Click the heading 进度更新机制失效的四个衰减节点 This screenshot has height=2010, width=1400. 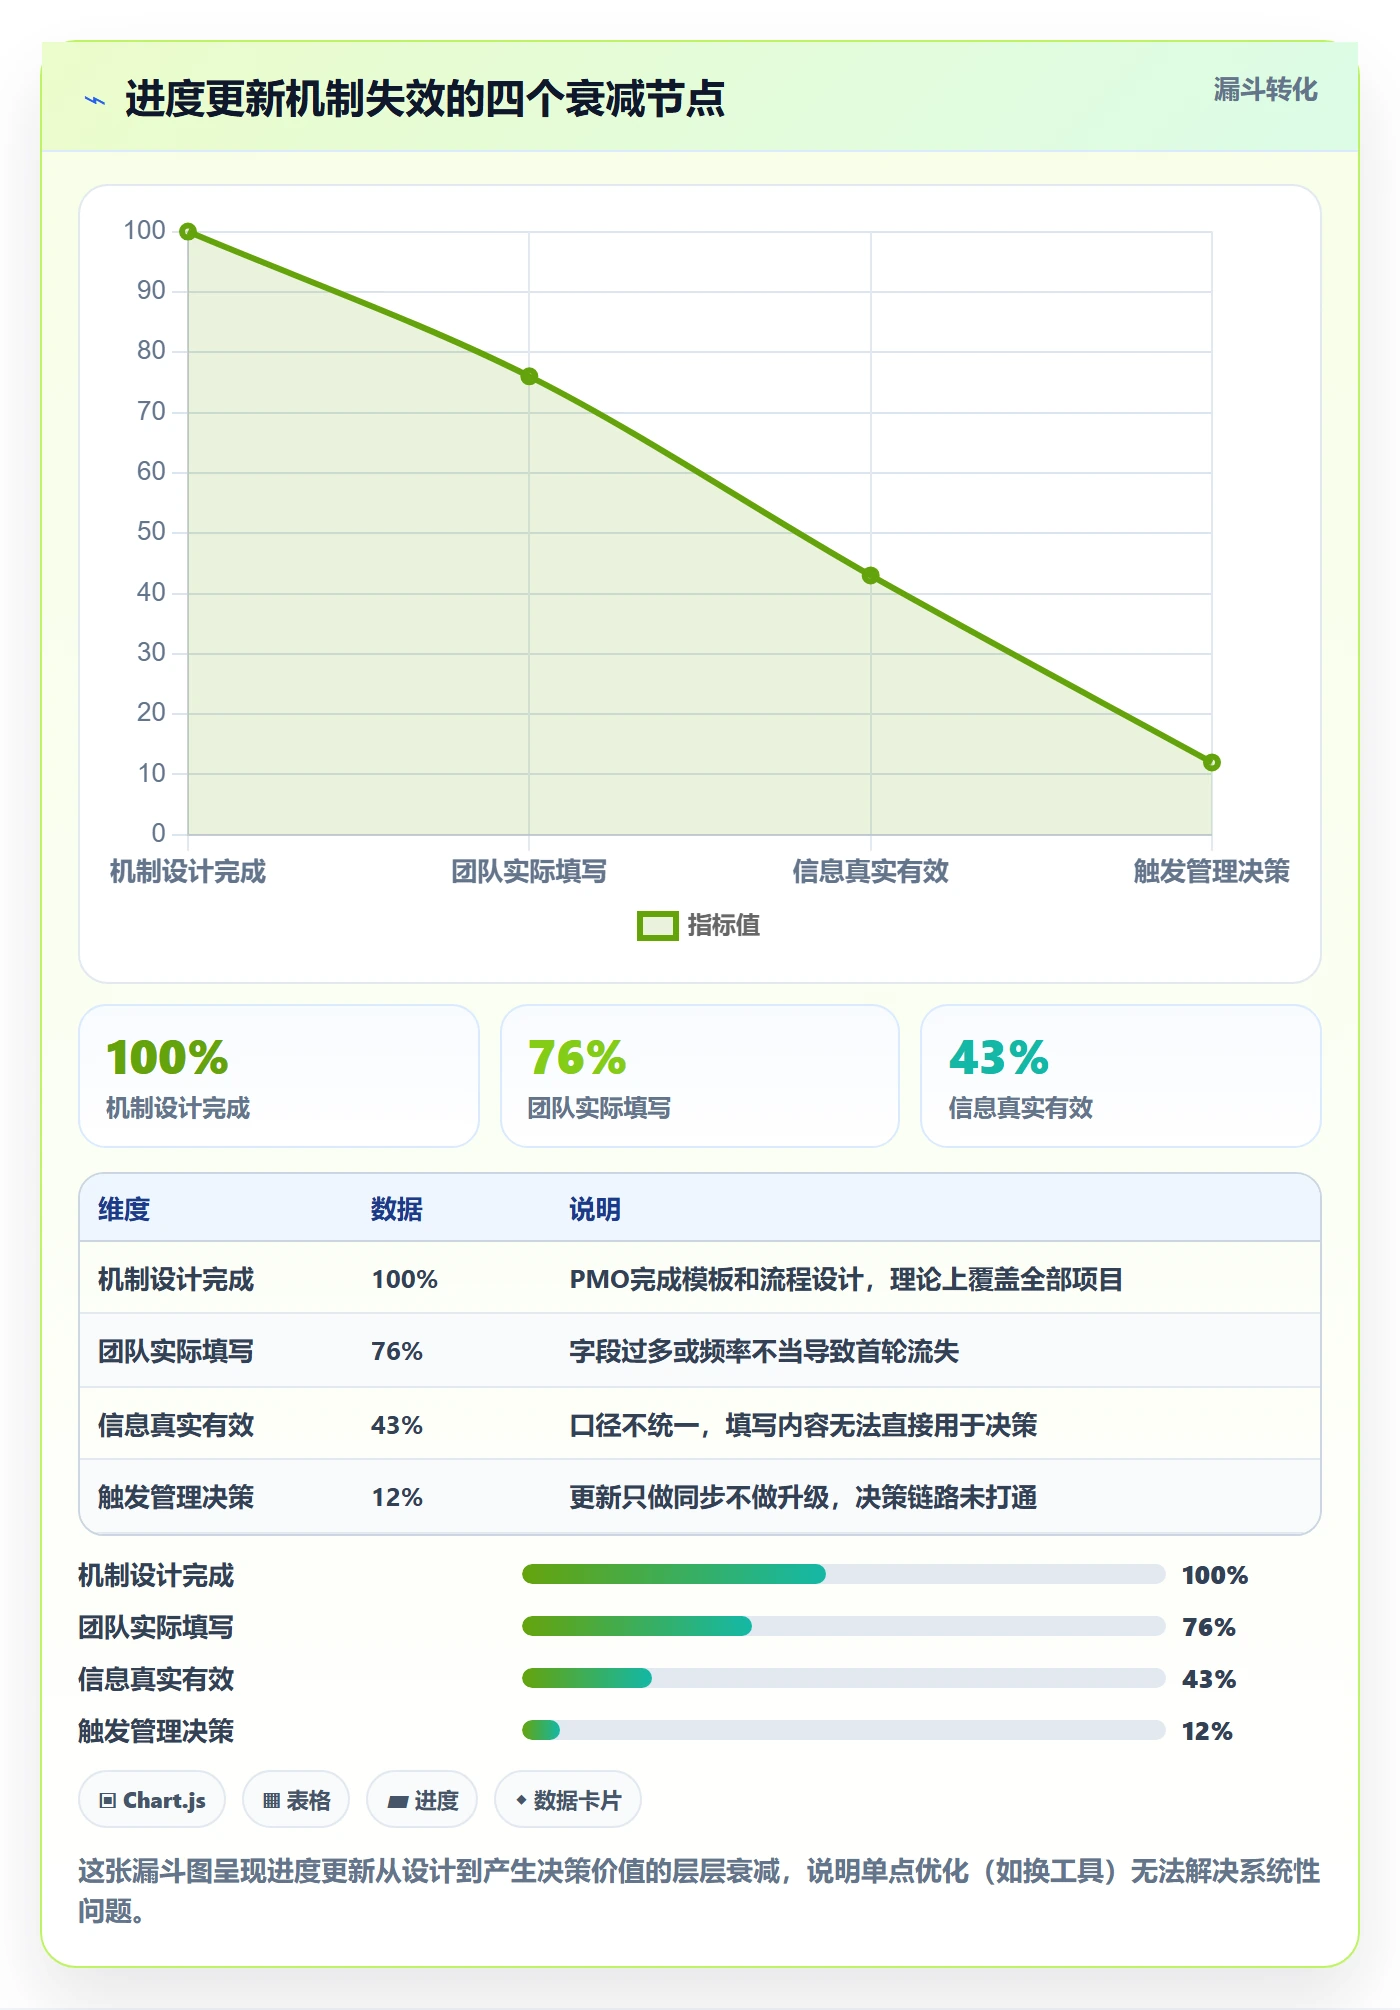pyautogui.click(x=425, y=100)
